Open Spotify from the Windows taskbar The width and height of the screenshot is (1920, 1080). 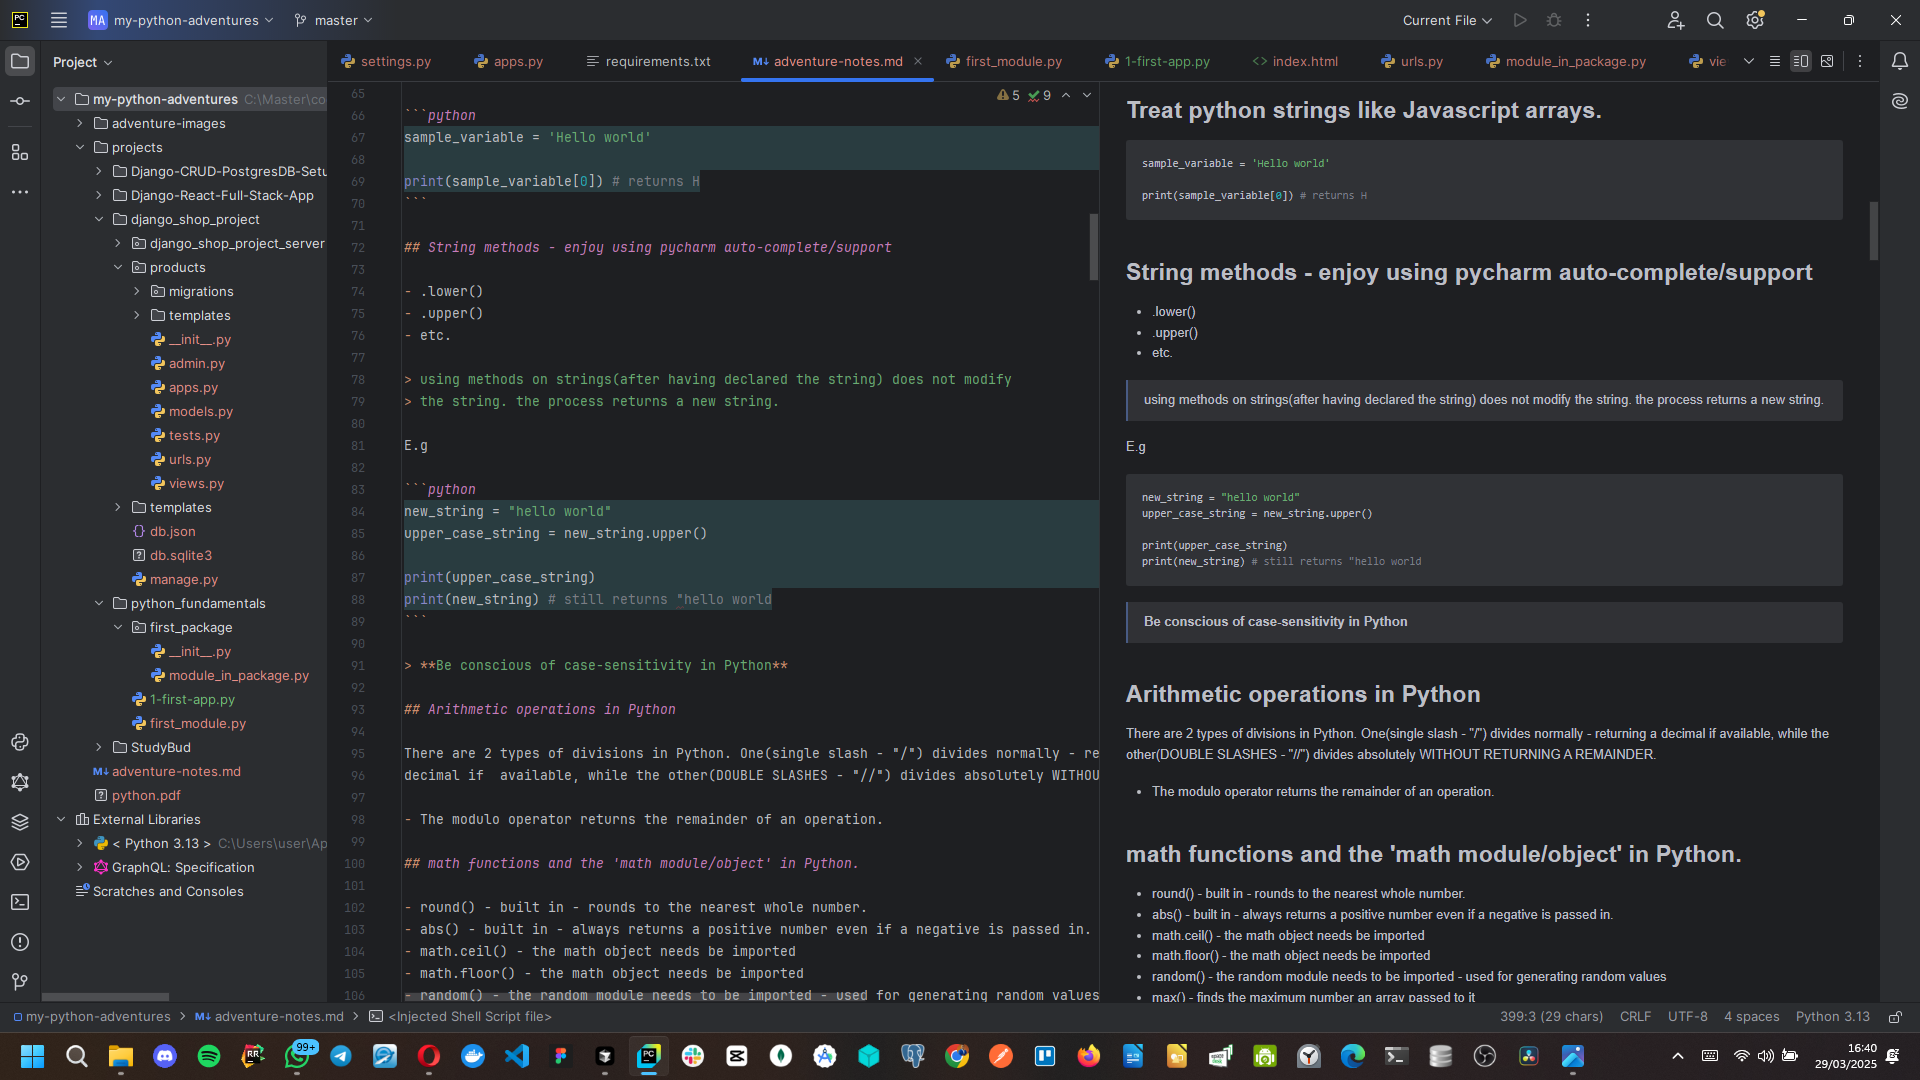[208, 1056]
